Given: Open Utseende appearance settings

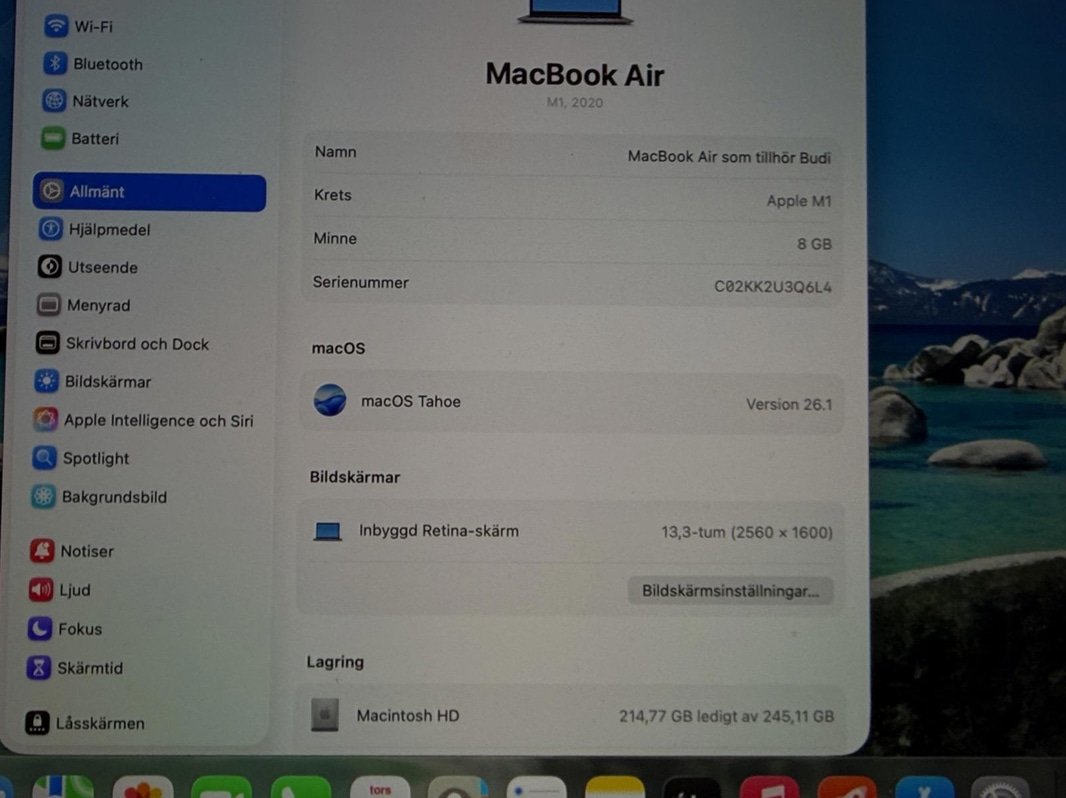Looking at the screenshot, I should pos(87,267).
